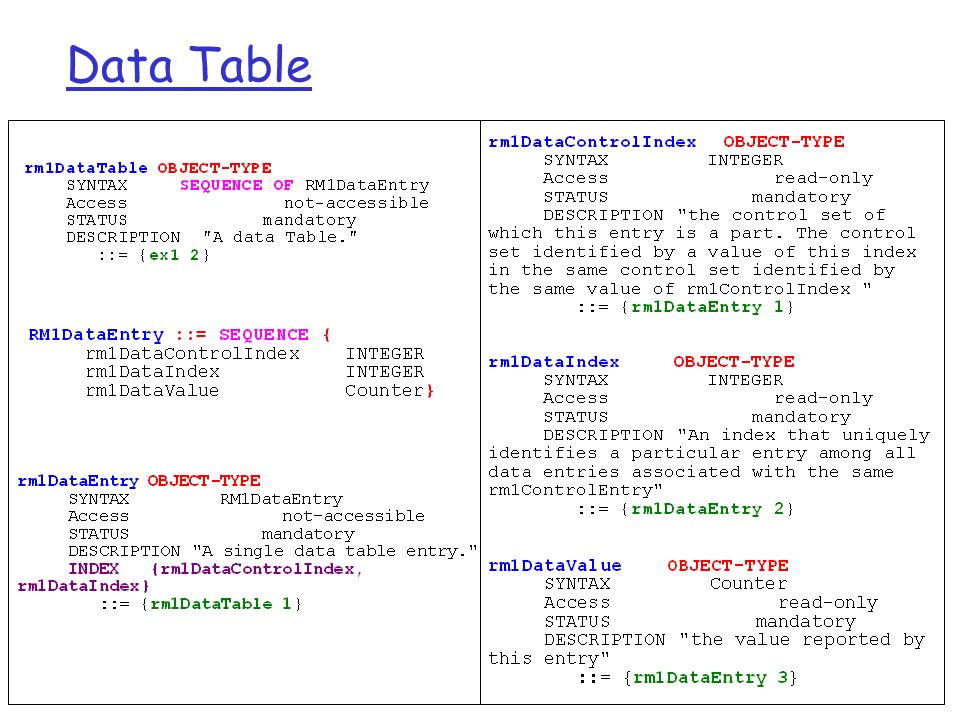
Task: Click 'not-accessible' access value of rm1DataTable
Action: [x=356, y=203]
